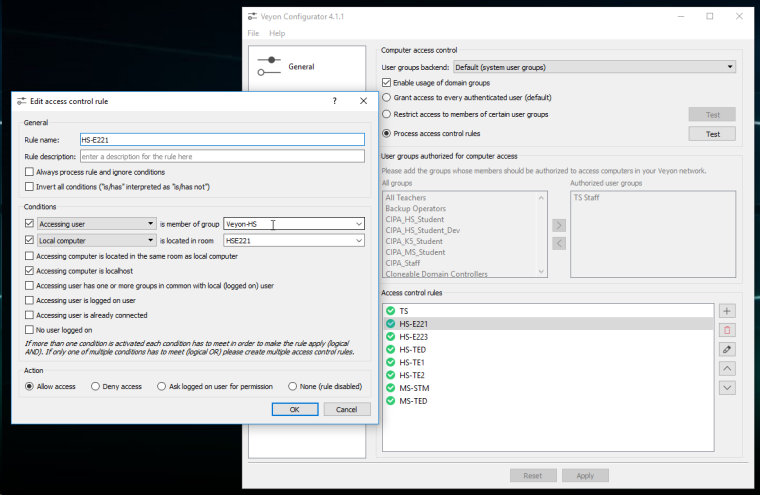Enable Accessing user is logged on user
This screenshot has width=760, height=495.
(x=30, y=301)
